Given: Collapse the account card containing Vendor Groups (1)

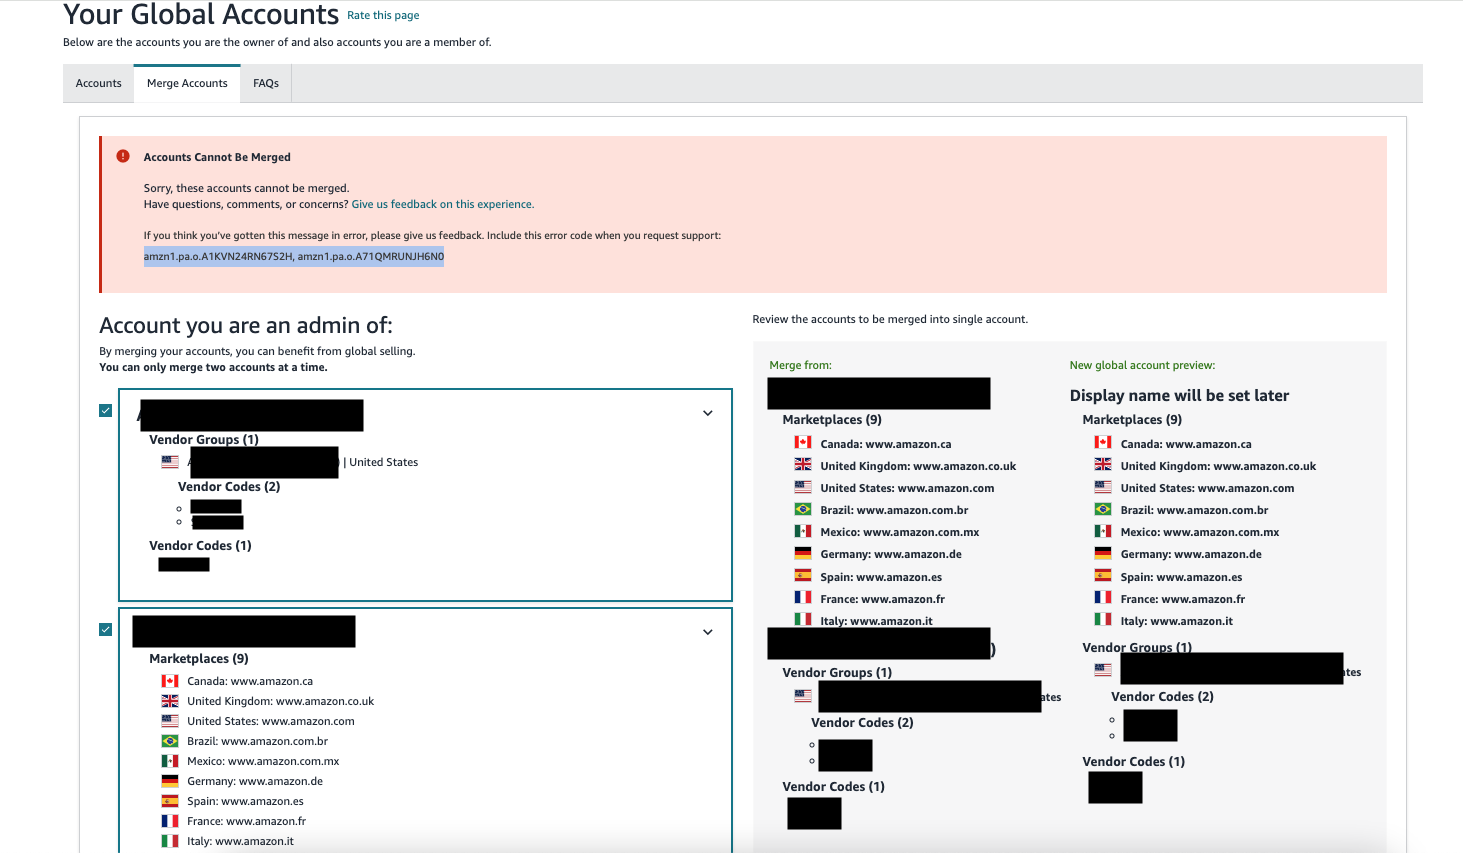Looking at the screenshot, I should 708,413.
